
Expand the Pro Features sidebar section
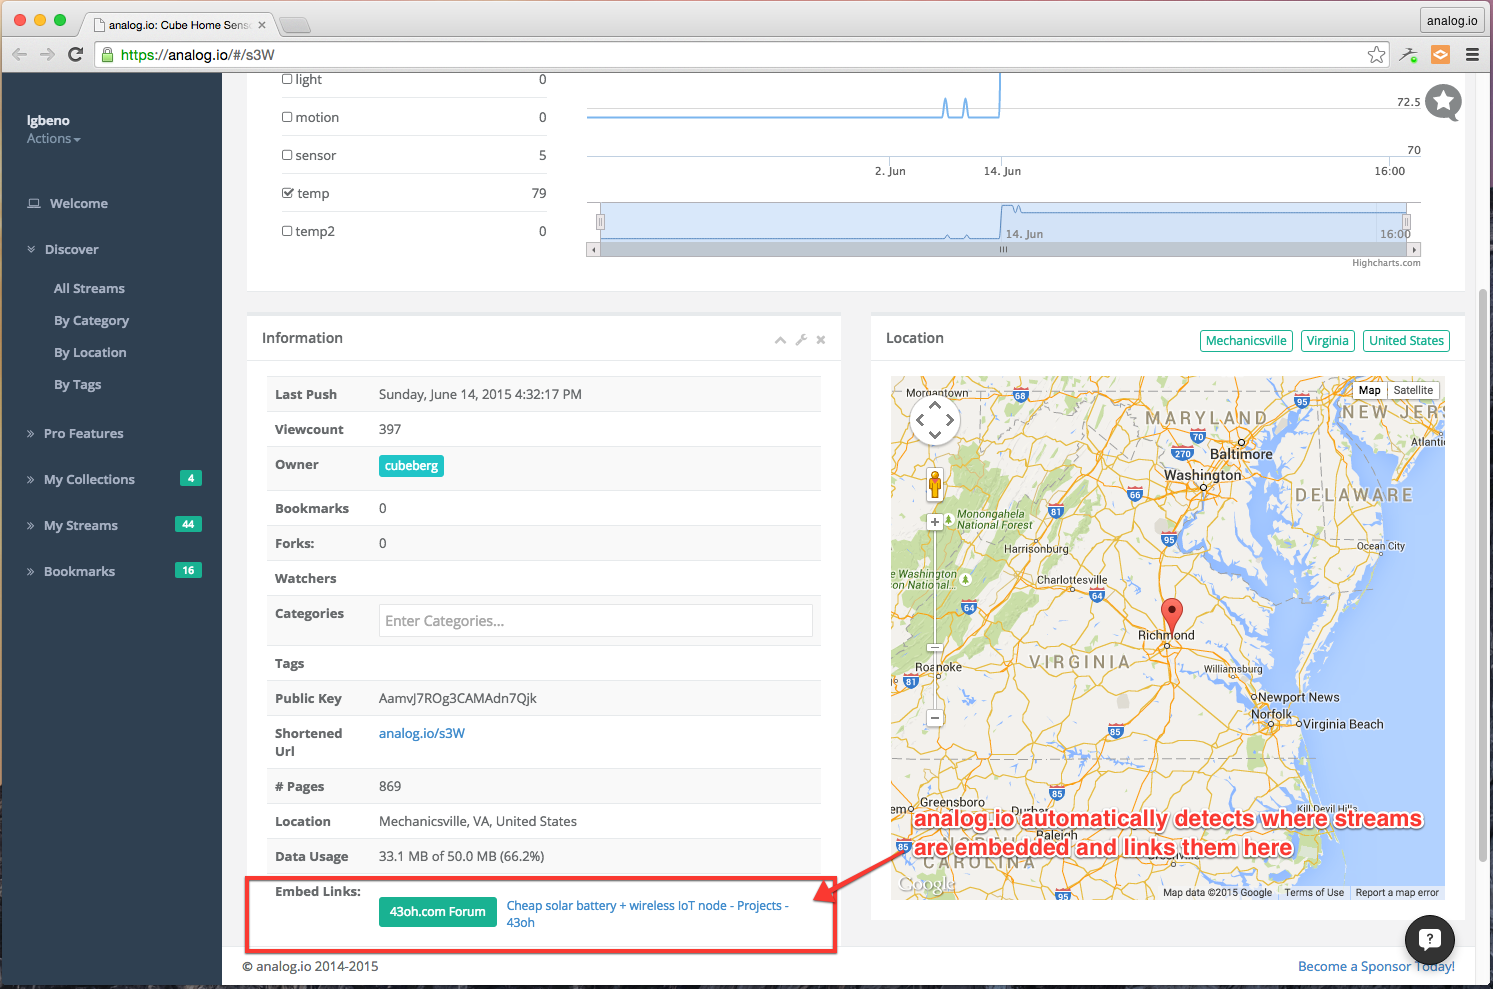[75, 433]
